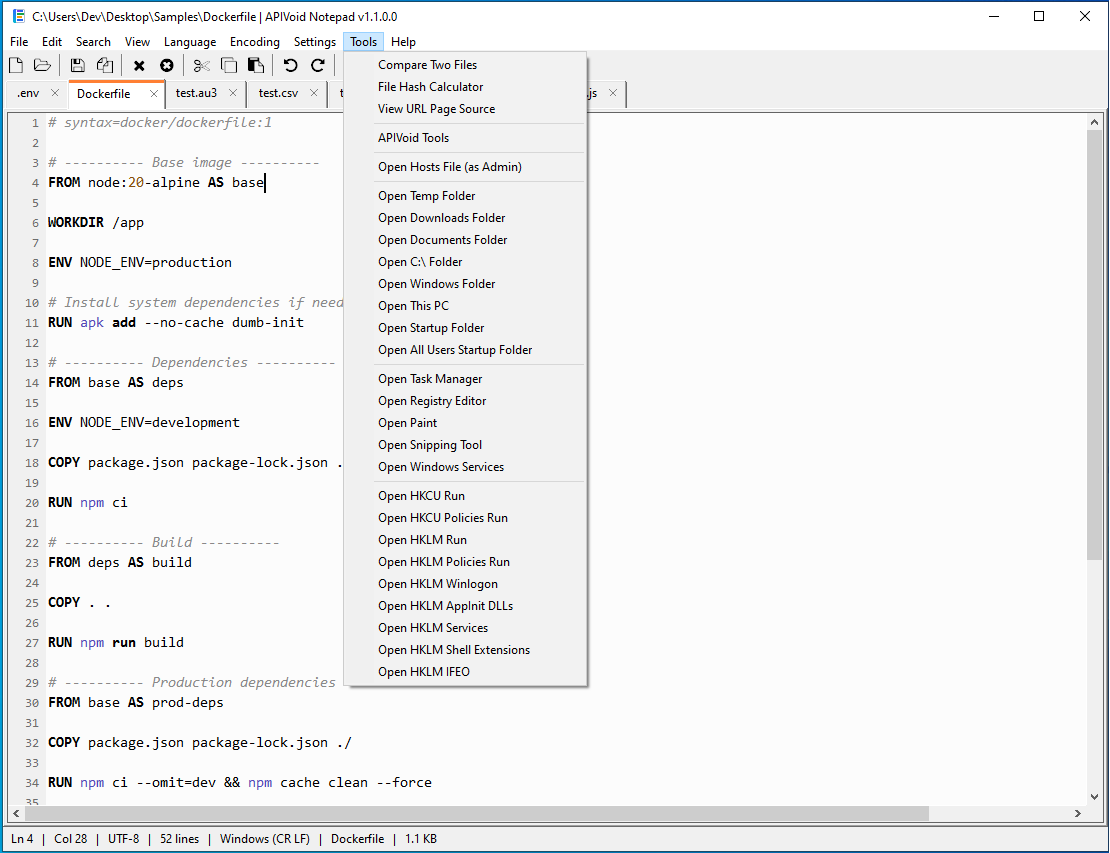The width and height of the screenshot is (1110, 853).
Task: Choose Compare Two Files
Action: (x=465, y=64)
